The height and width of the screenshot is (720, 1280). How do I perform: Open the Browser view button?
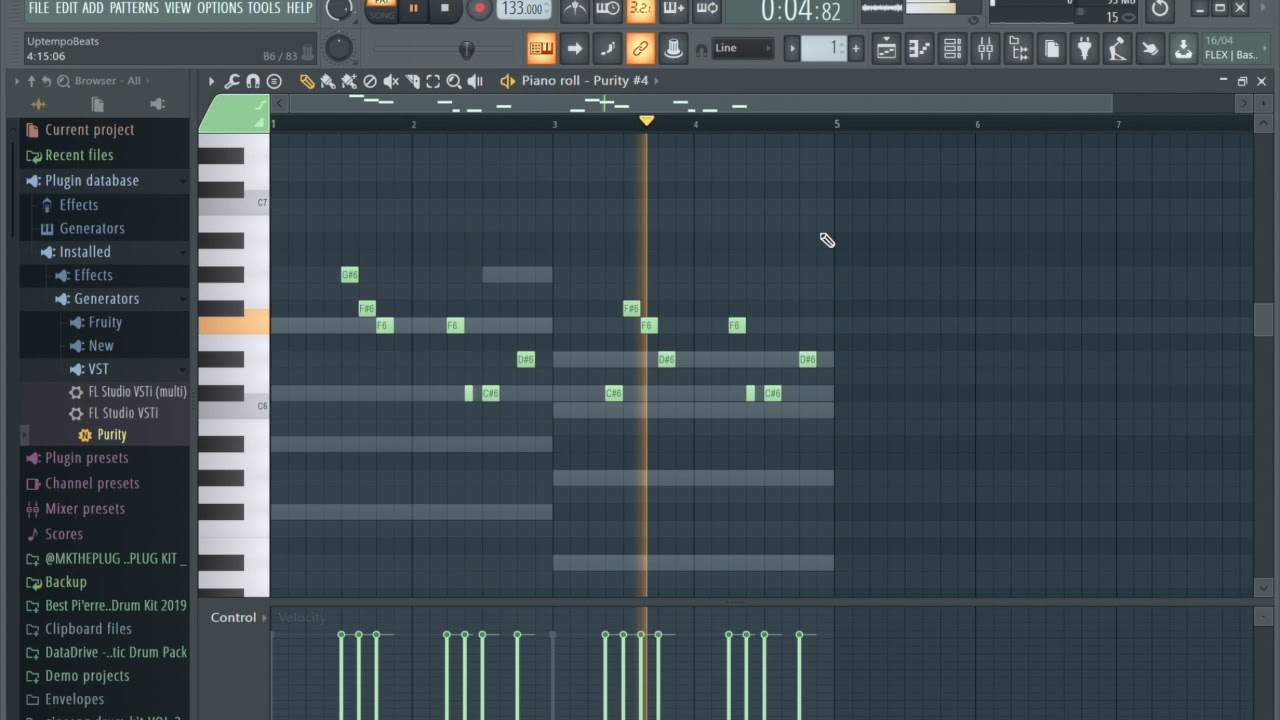click(1019, 48)
